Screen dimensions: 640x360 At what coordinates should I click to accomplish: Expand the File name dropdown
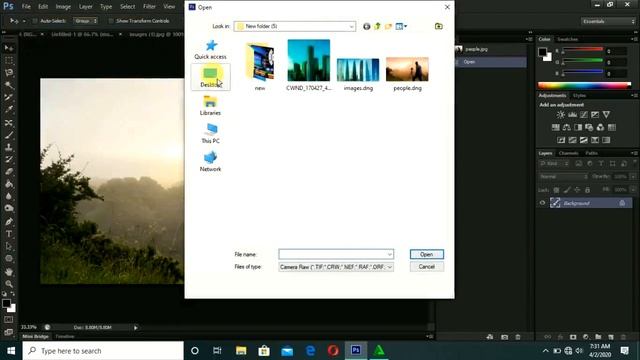tap(389, 254)
